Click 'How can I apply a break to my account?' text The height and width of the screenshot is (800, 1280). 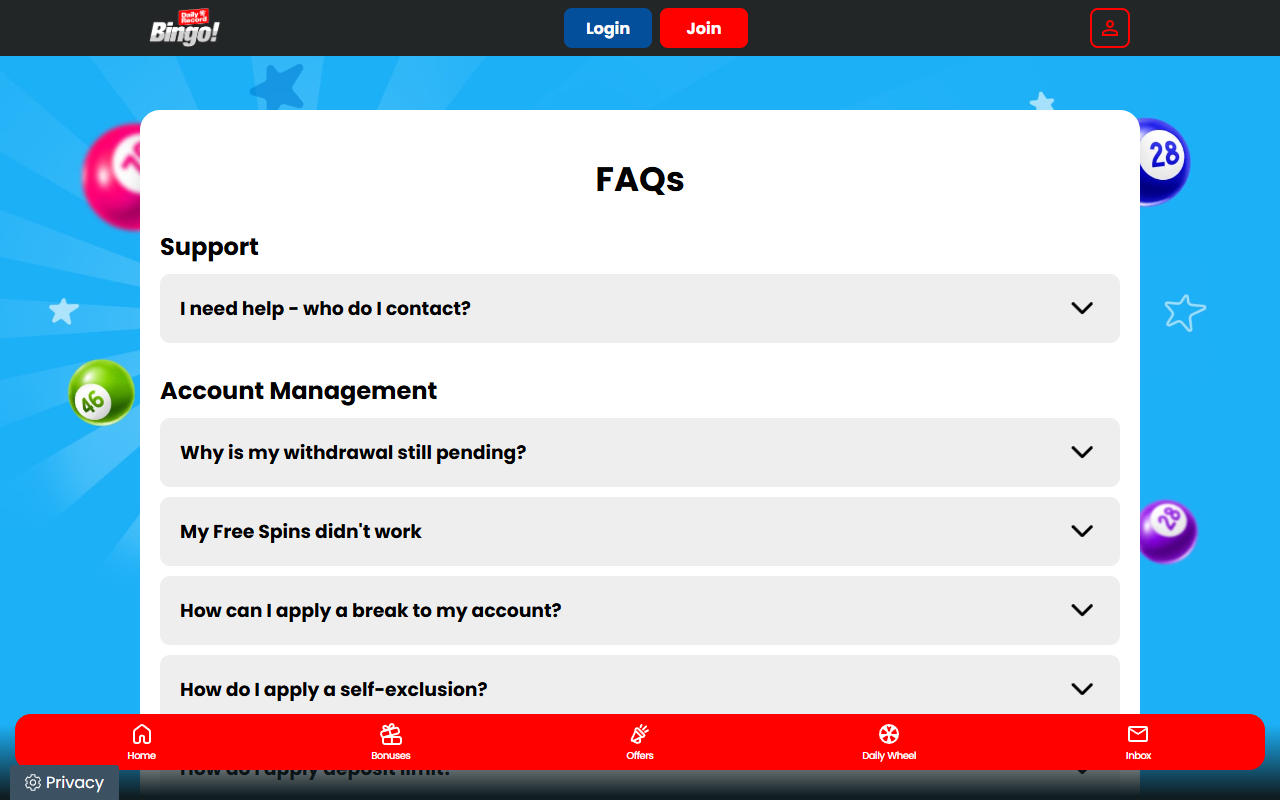tap(371, 610)
